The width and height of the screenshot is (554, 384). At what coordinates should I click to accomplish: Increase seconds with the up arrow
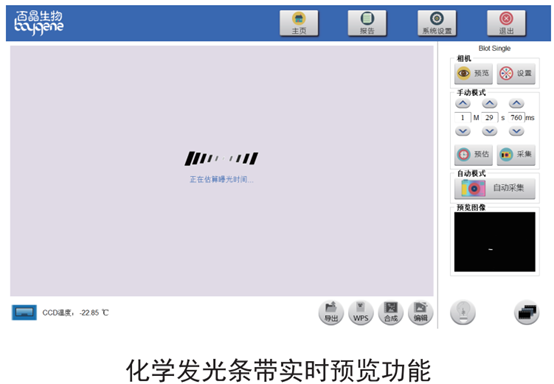click(x=489, y=104)
